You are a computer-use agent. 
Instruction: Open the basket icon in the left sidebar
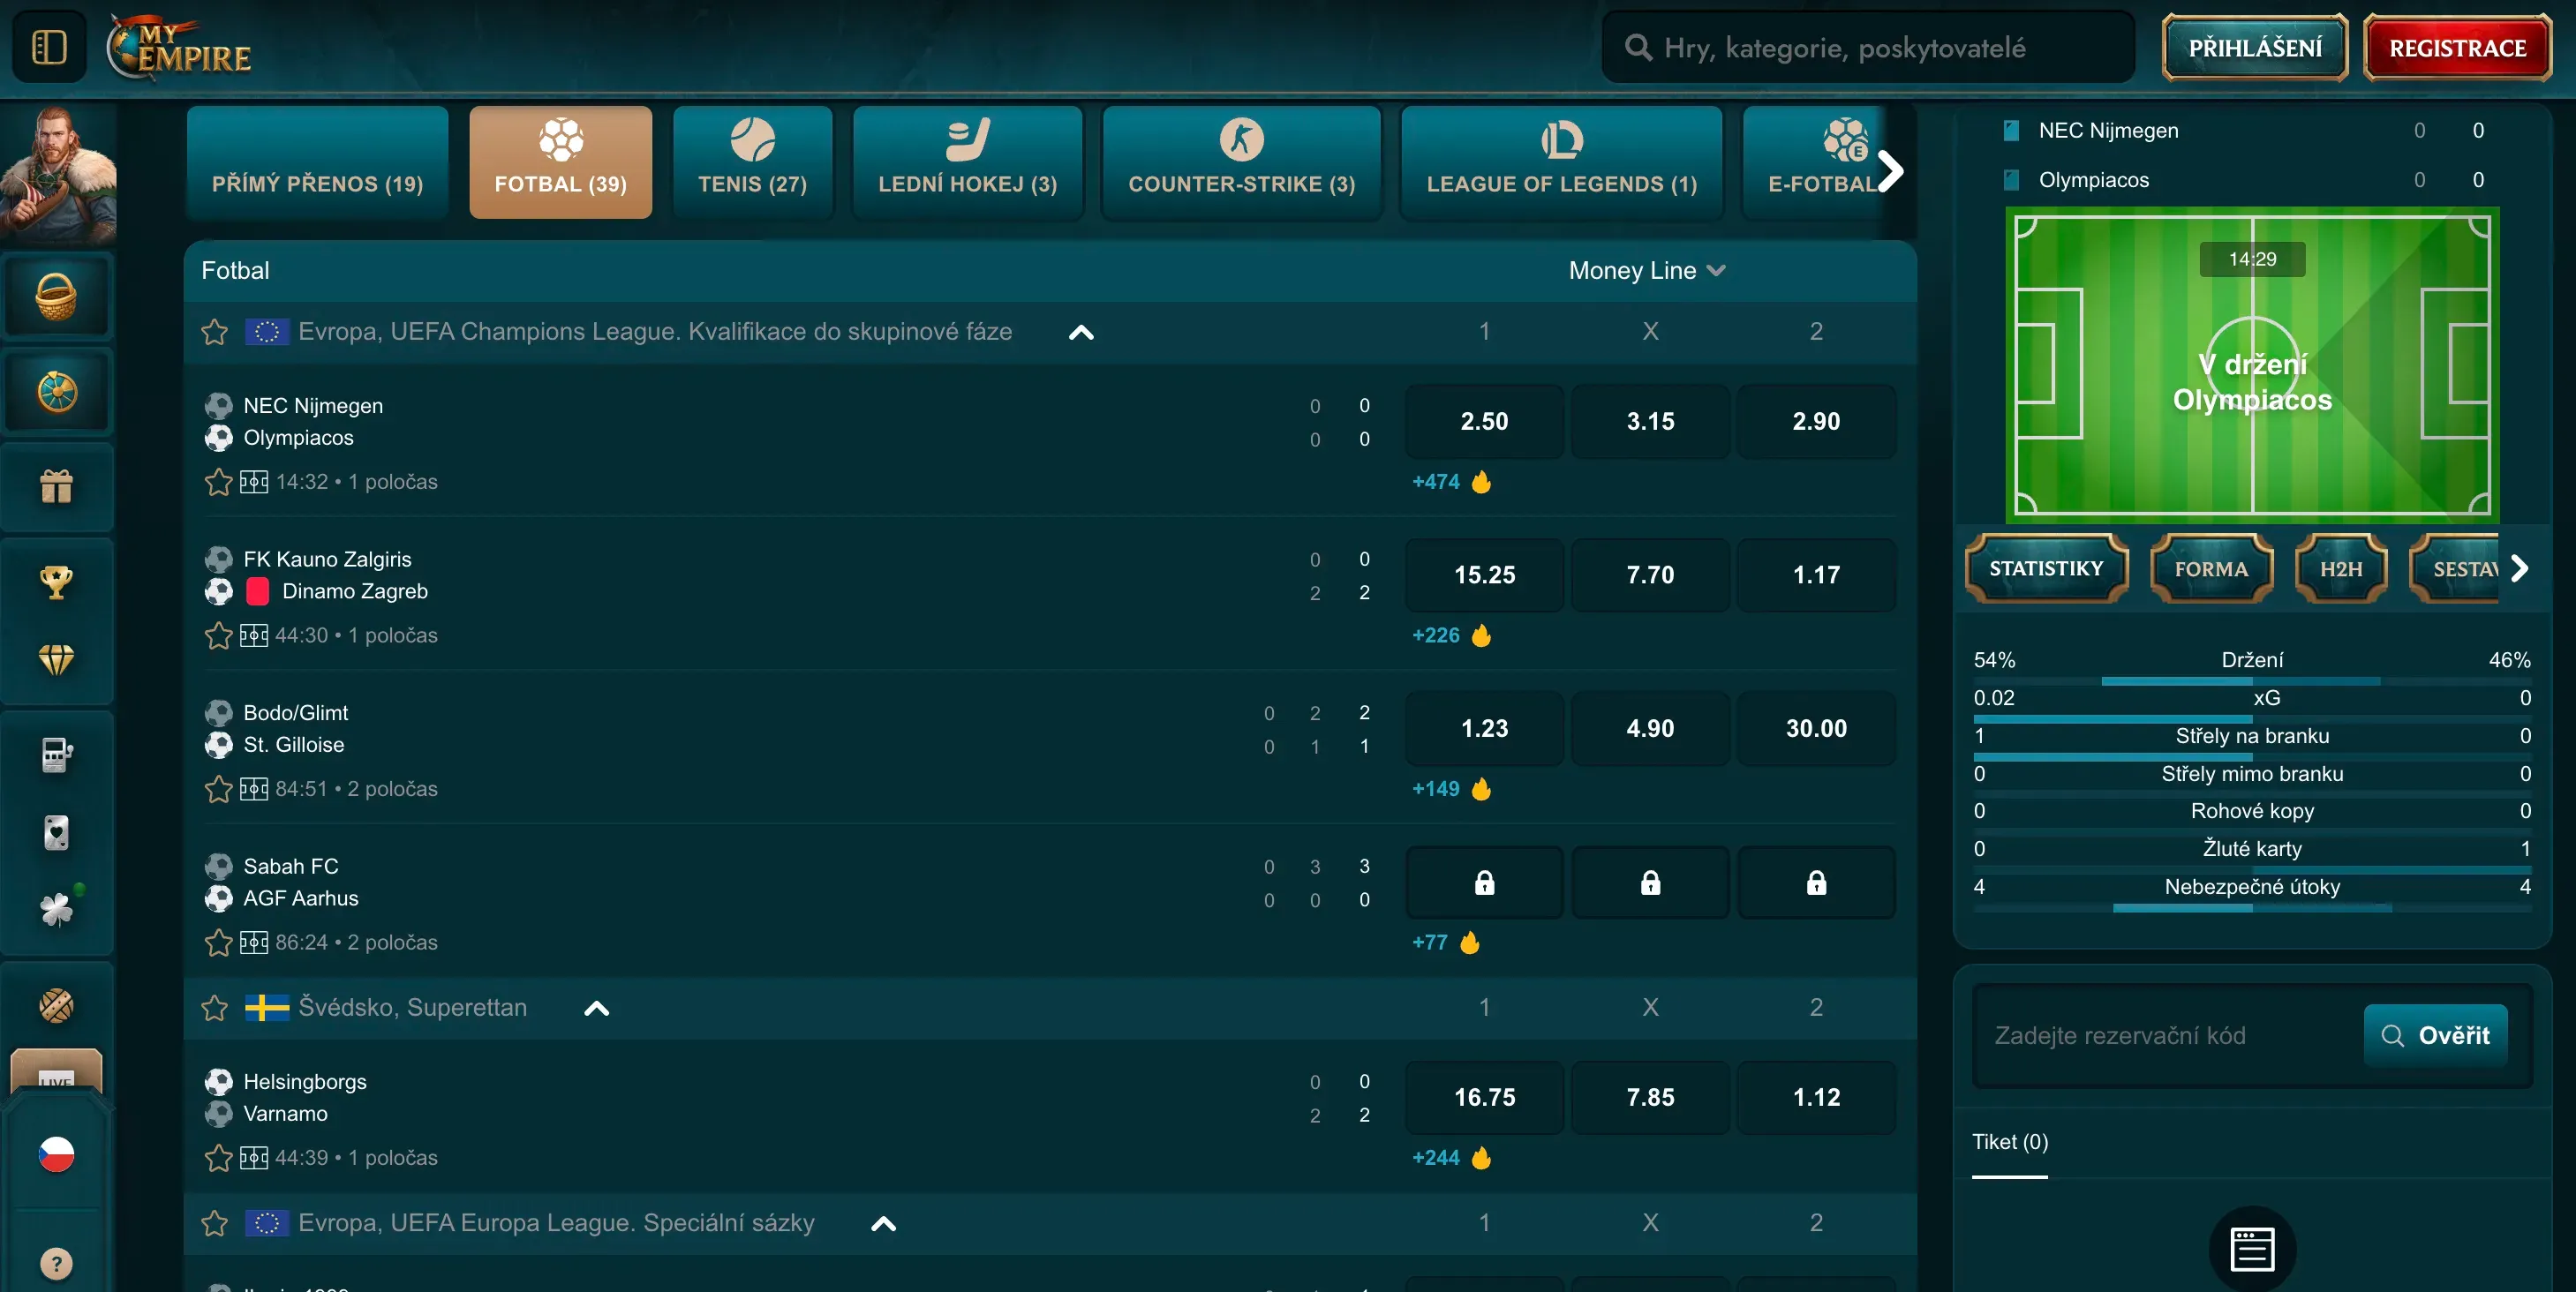(x=56, y=296)
